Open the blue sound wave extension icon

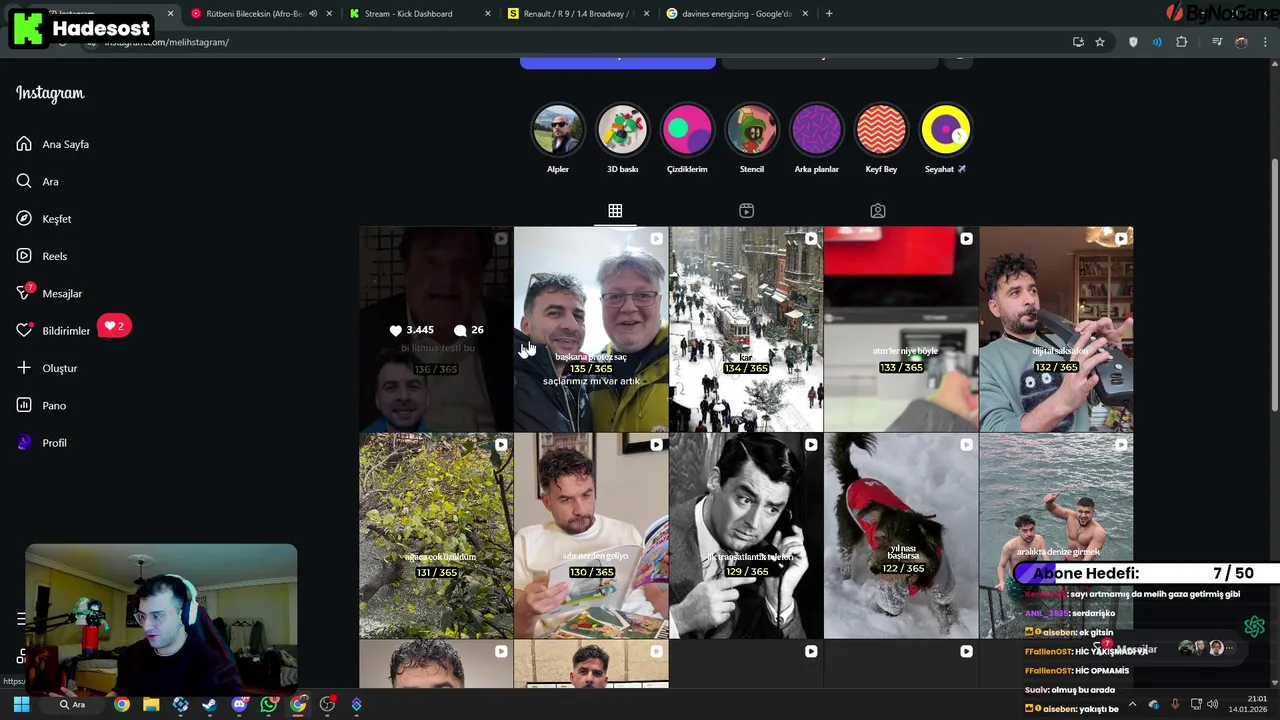pyautogui.click(x=1157, y=42)
